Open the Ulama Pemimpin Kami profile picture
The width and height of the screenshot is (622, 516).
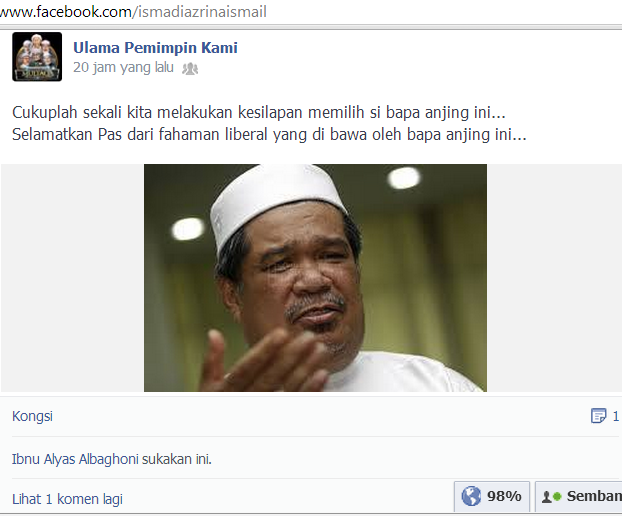[37, 57]
